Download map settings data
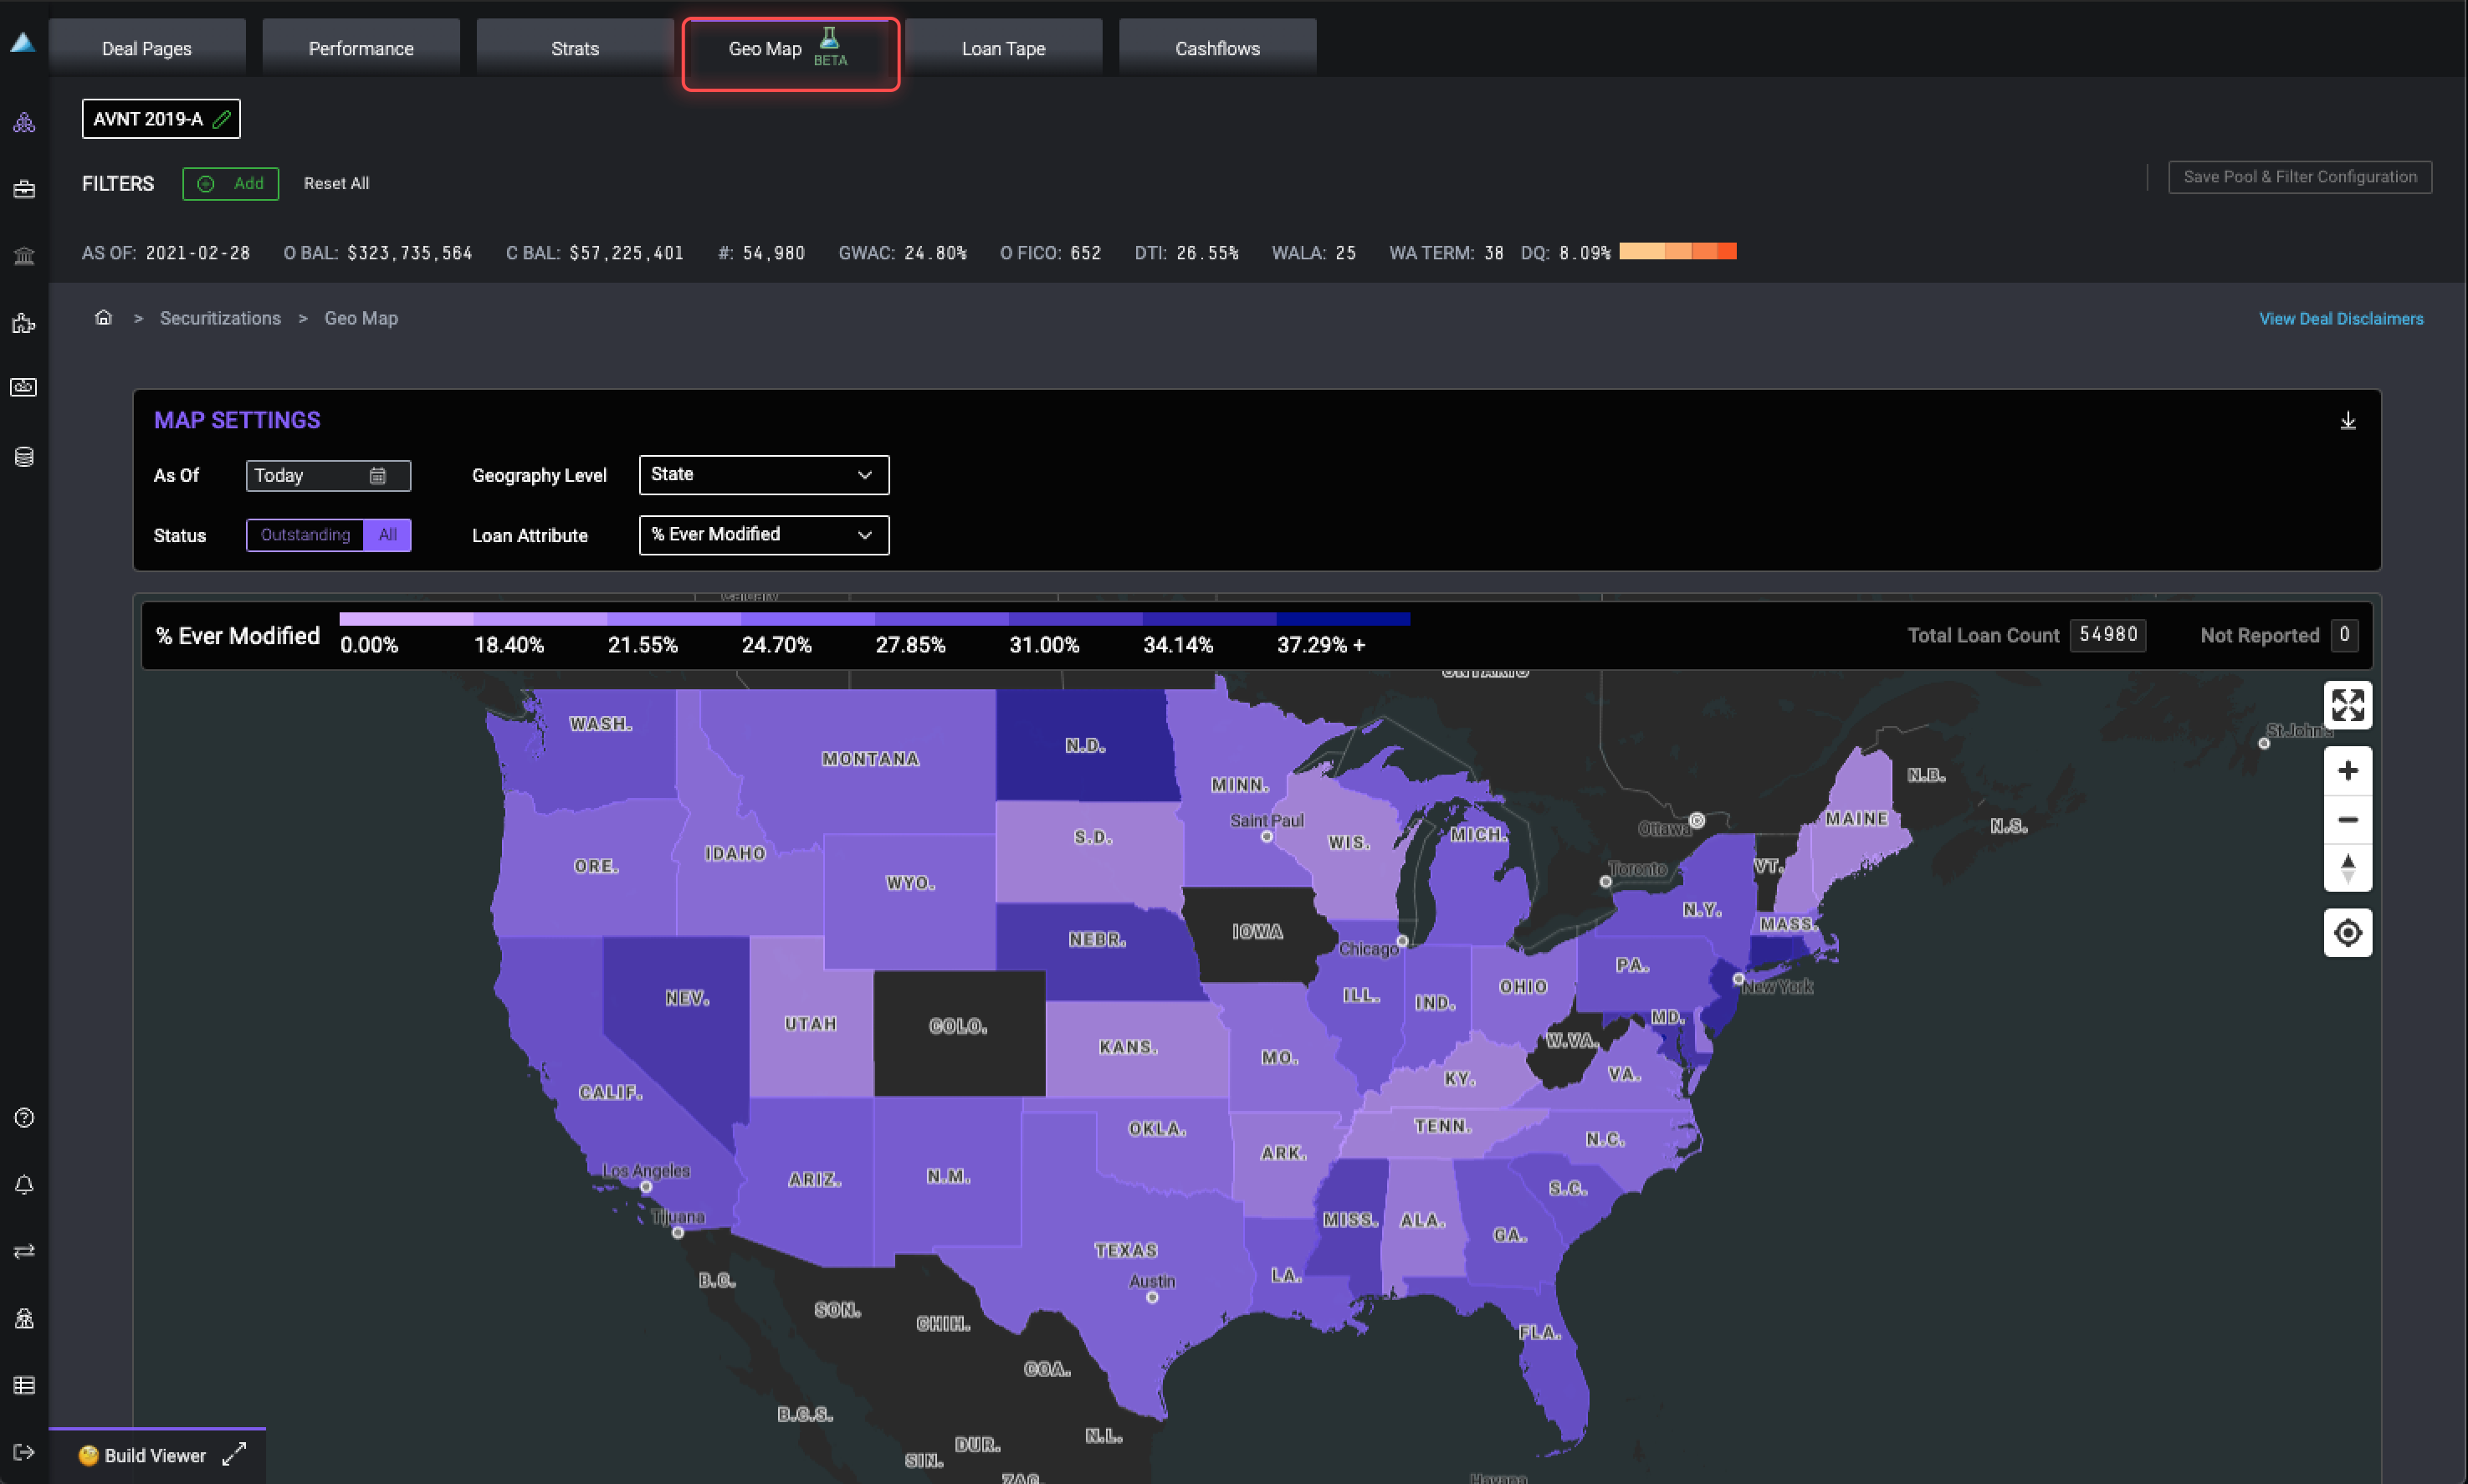The height and width of the screenshot is (1484, 2468). [2347, 421]
